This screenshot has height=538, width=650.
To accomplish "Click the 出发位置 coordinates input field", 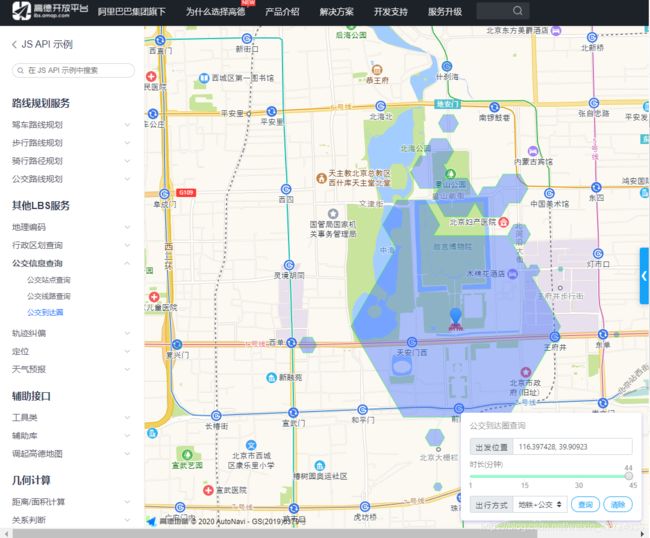I will (572, 447).
